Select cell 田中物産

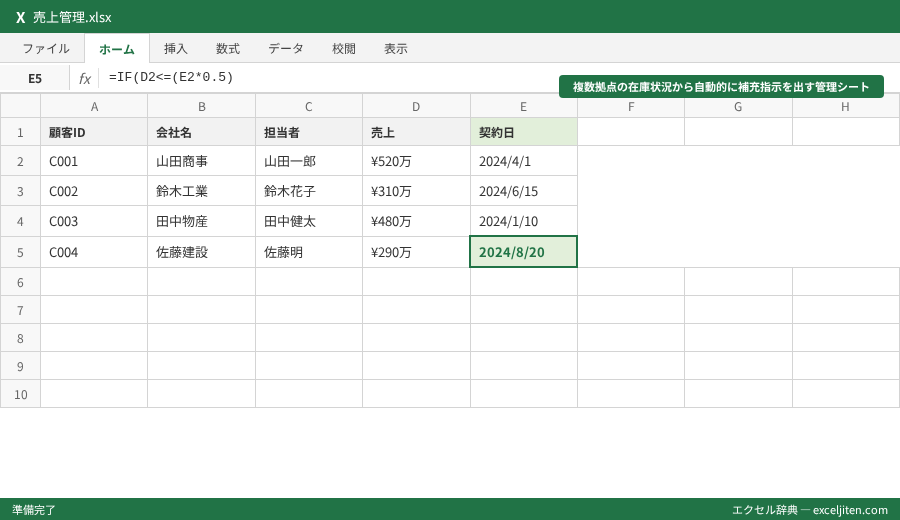pos(201,221)
